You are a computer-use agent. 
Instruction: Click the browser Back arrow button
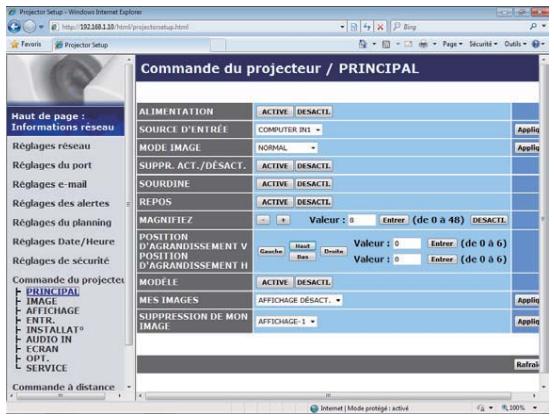tap(14, 27)
